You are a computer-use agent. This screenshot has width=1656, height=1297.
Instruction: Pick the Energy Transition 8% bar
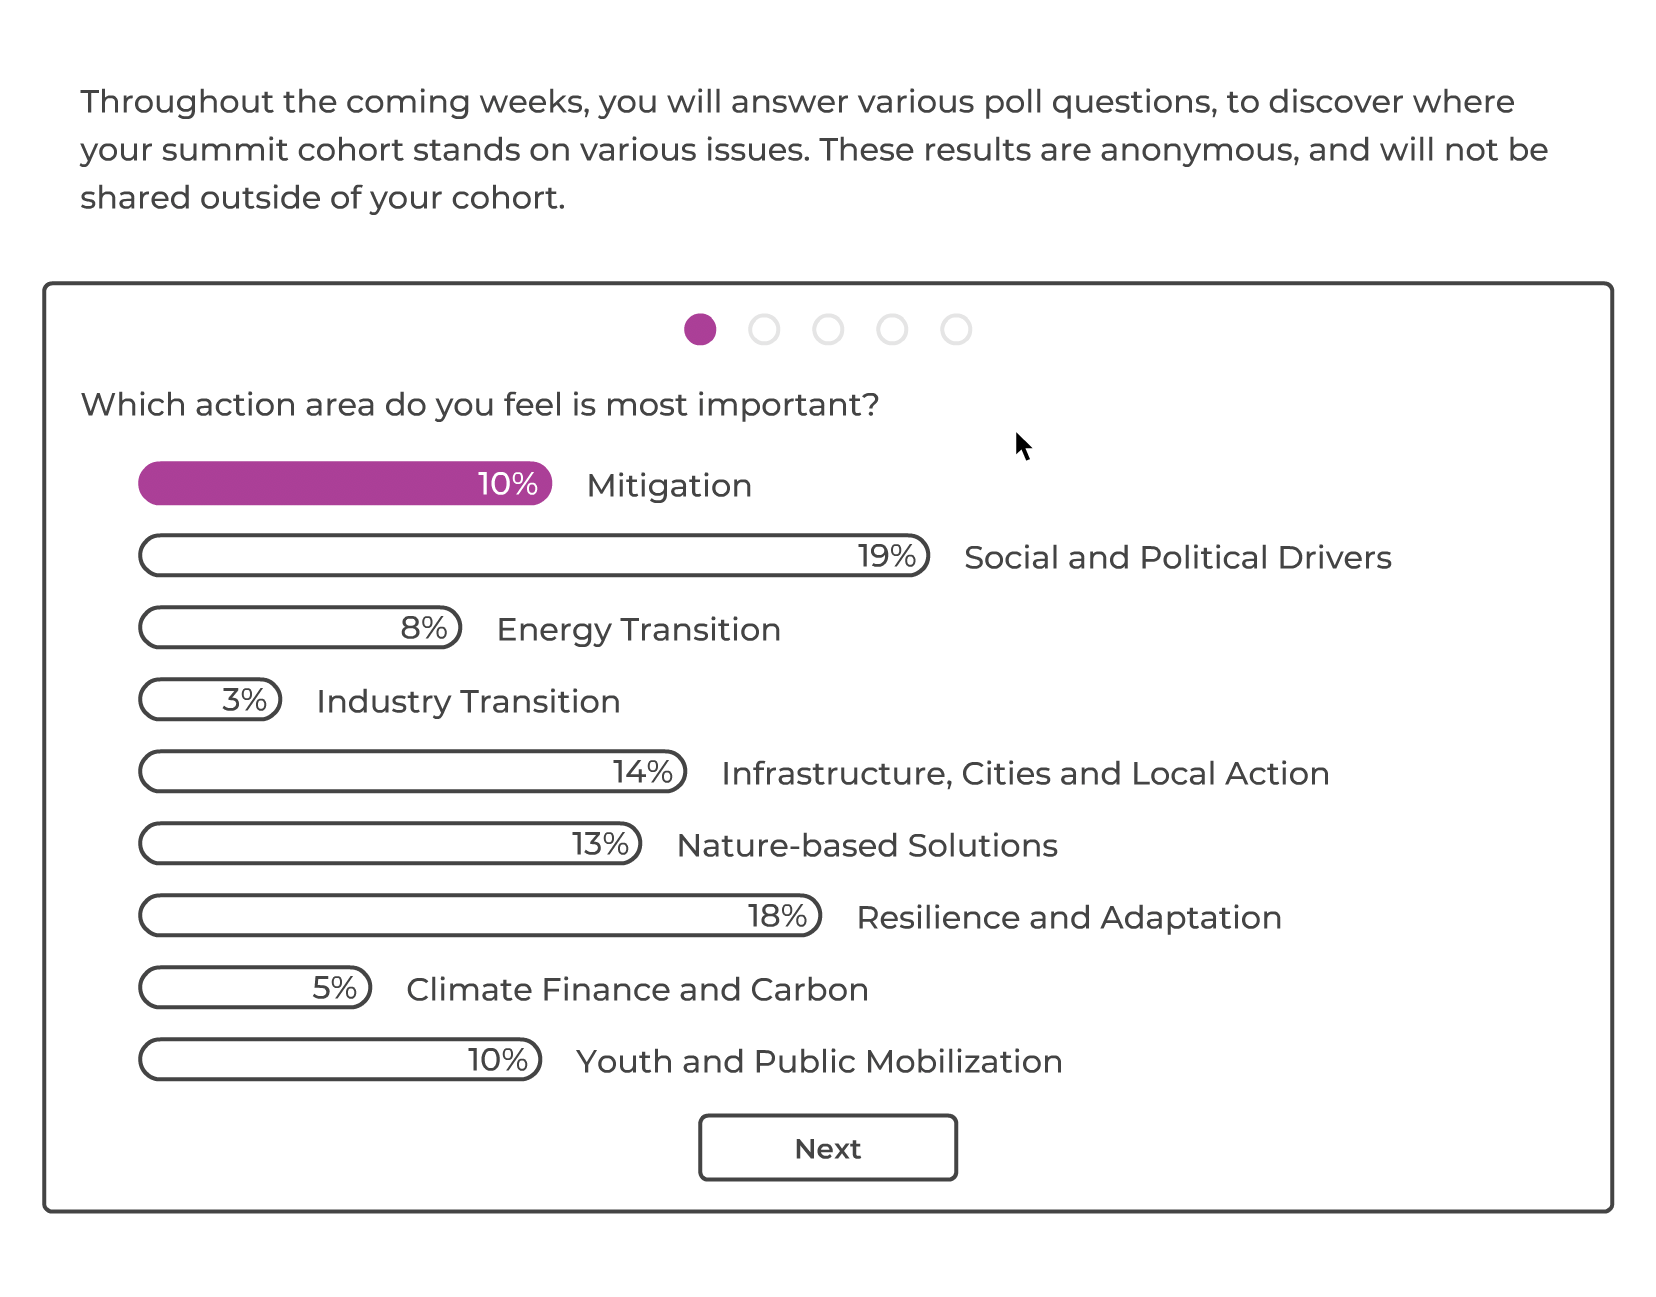click(300, 628)
